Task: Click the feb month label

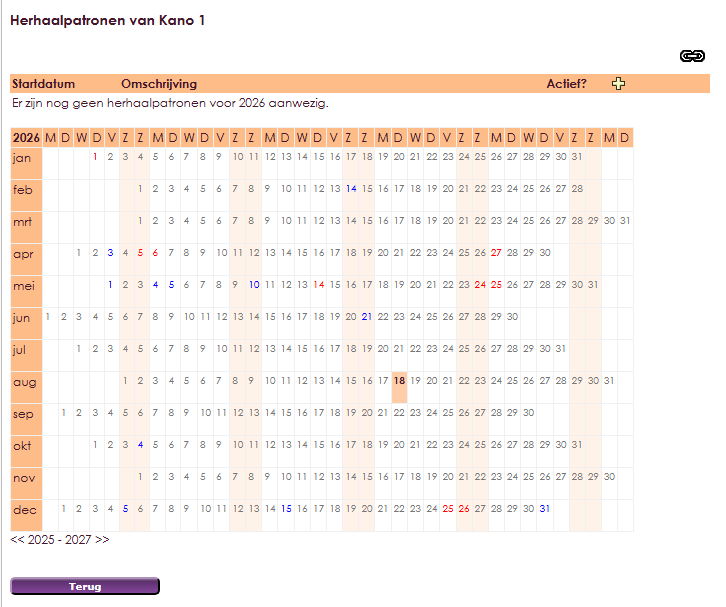Action: pyautogui.click(x=23, y=190)
